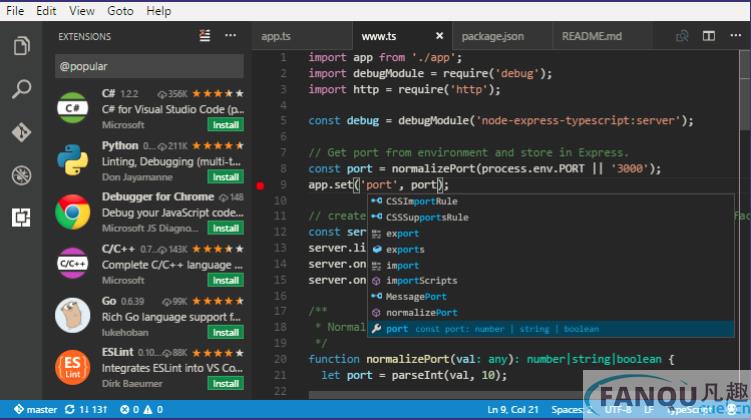Toggle the breakpoint on line 9

[x=260, y=186]
